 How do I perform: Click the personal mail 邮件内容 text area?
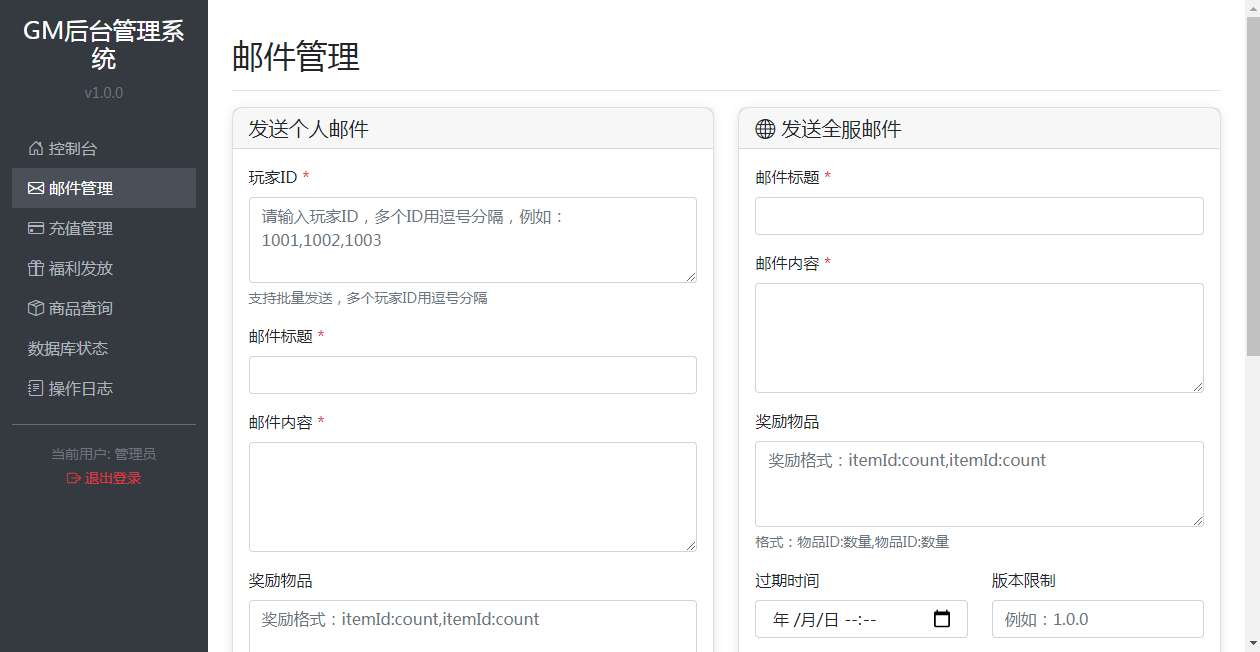click(x=472, y=496)
